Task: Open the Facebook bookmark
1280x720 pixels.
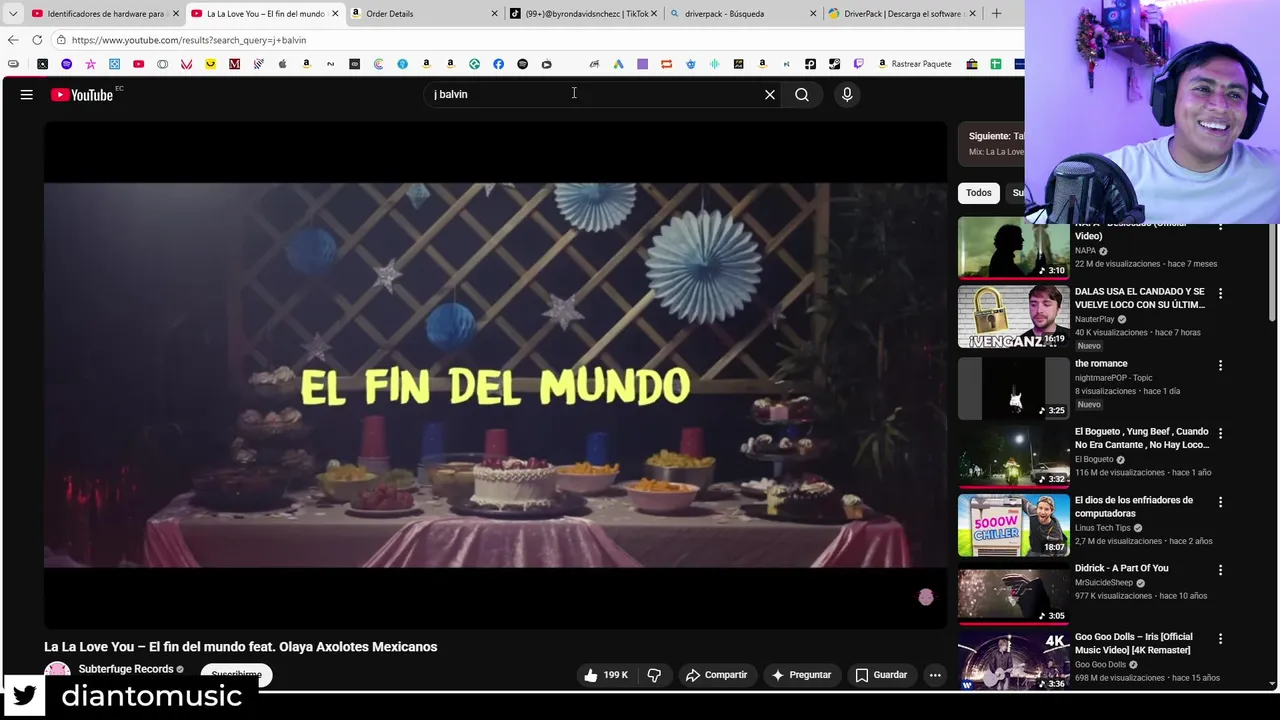Action: tap(498, 64)
